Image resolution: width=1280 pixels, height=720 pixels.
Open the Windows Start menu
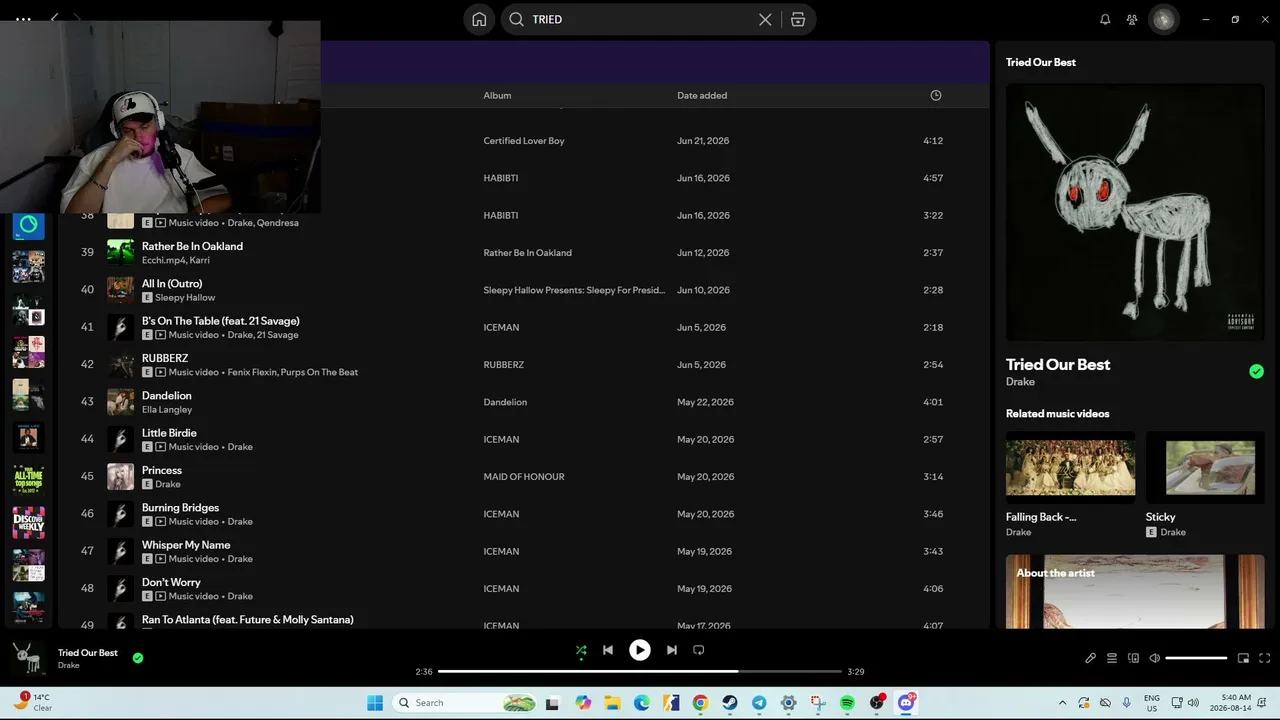tap(375, 703)
